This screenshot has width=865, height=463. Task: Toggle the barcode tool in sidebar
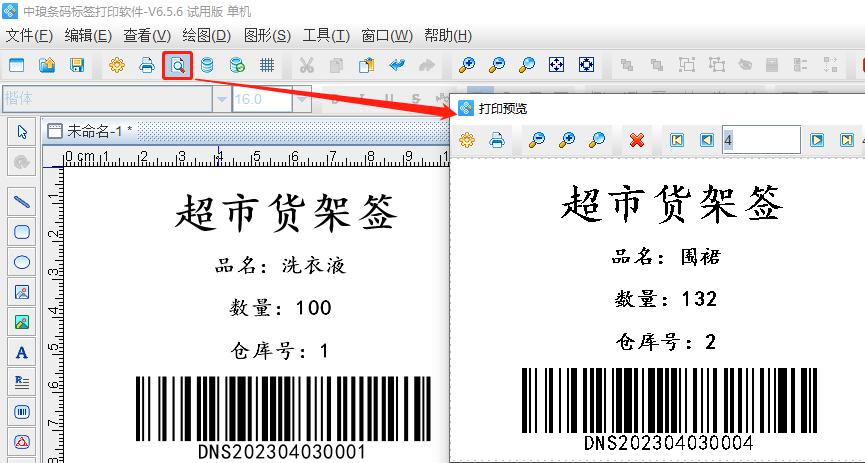click(22, 411)
